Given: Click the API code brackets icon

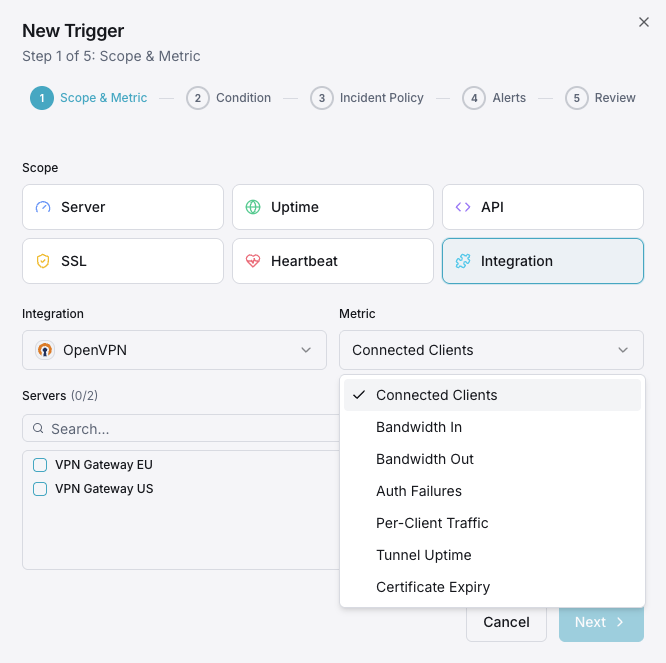Looking at the screenshot, I should [x=462, y=207].
